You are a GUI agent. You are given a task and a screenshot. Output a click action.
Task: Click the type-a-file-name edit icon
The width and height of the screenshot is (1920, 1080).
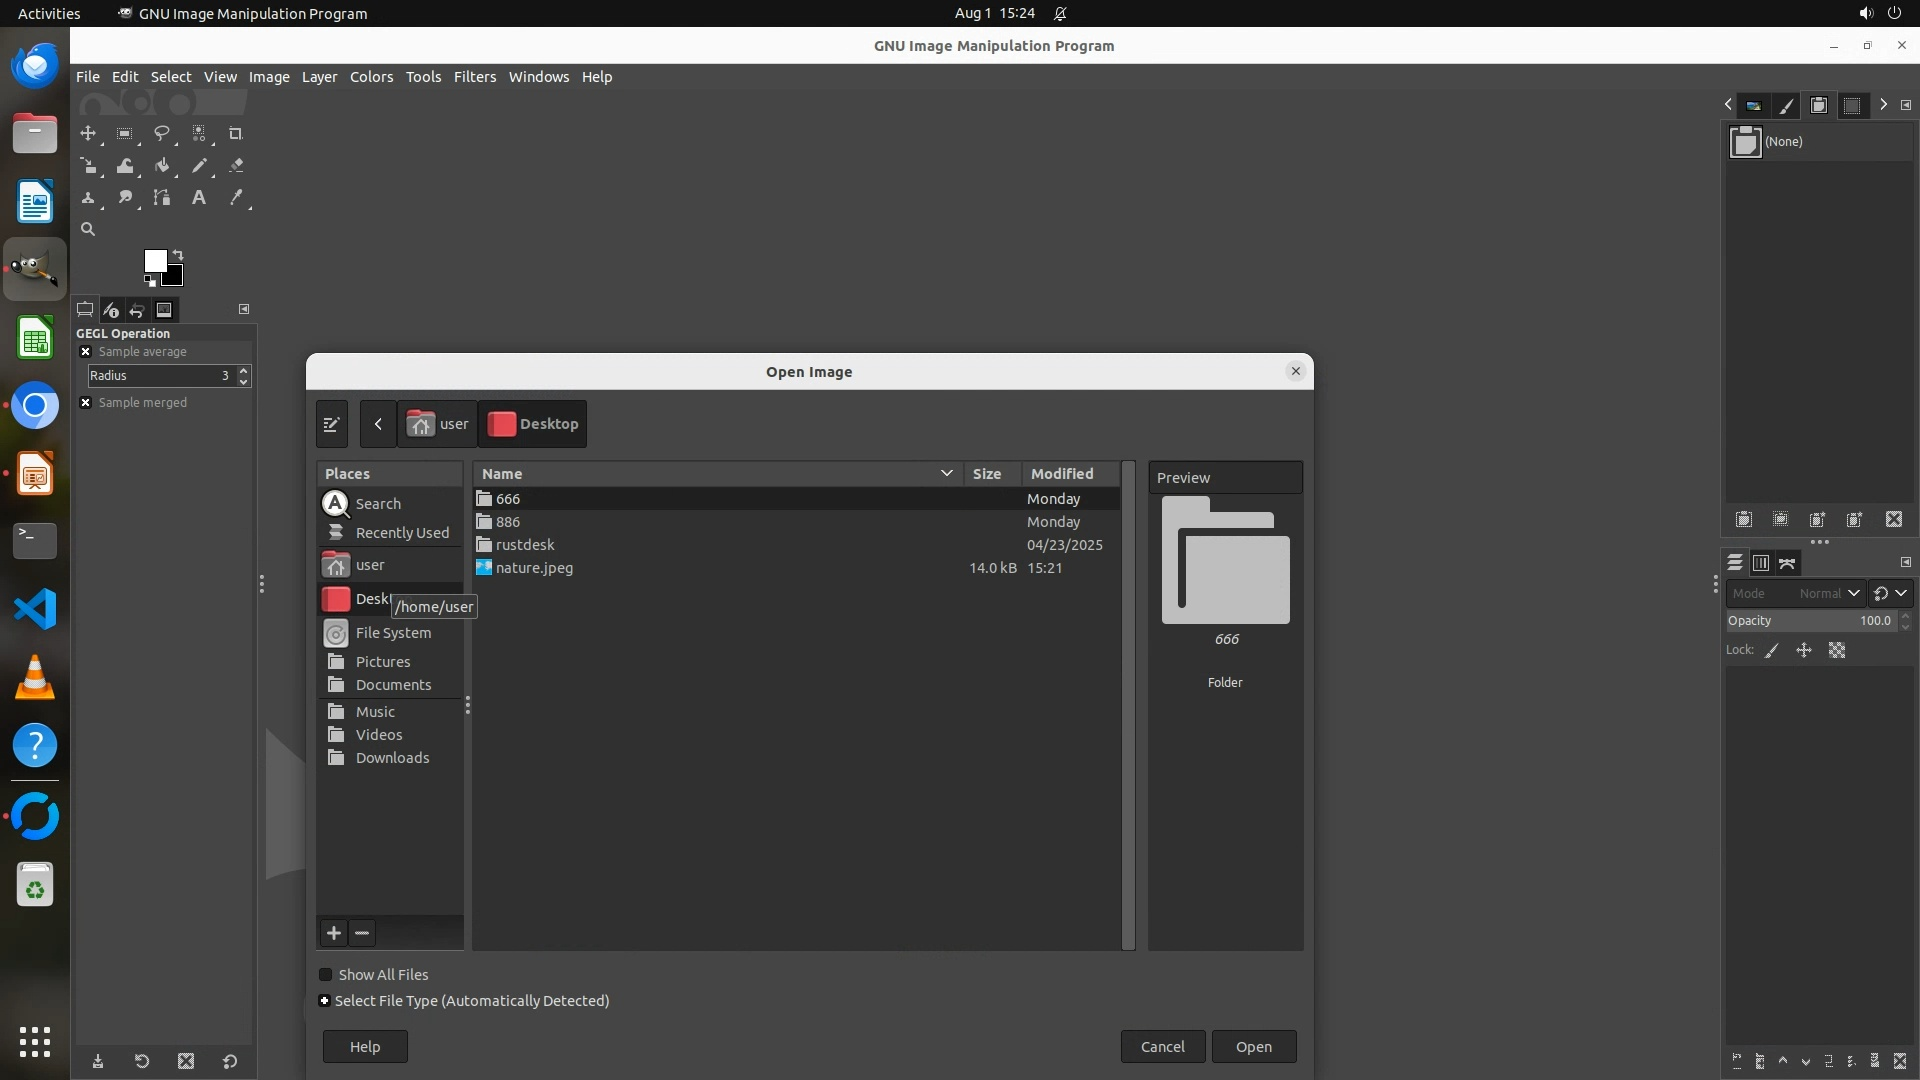coord(332,424)
